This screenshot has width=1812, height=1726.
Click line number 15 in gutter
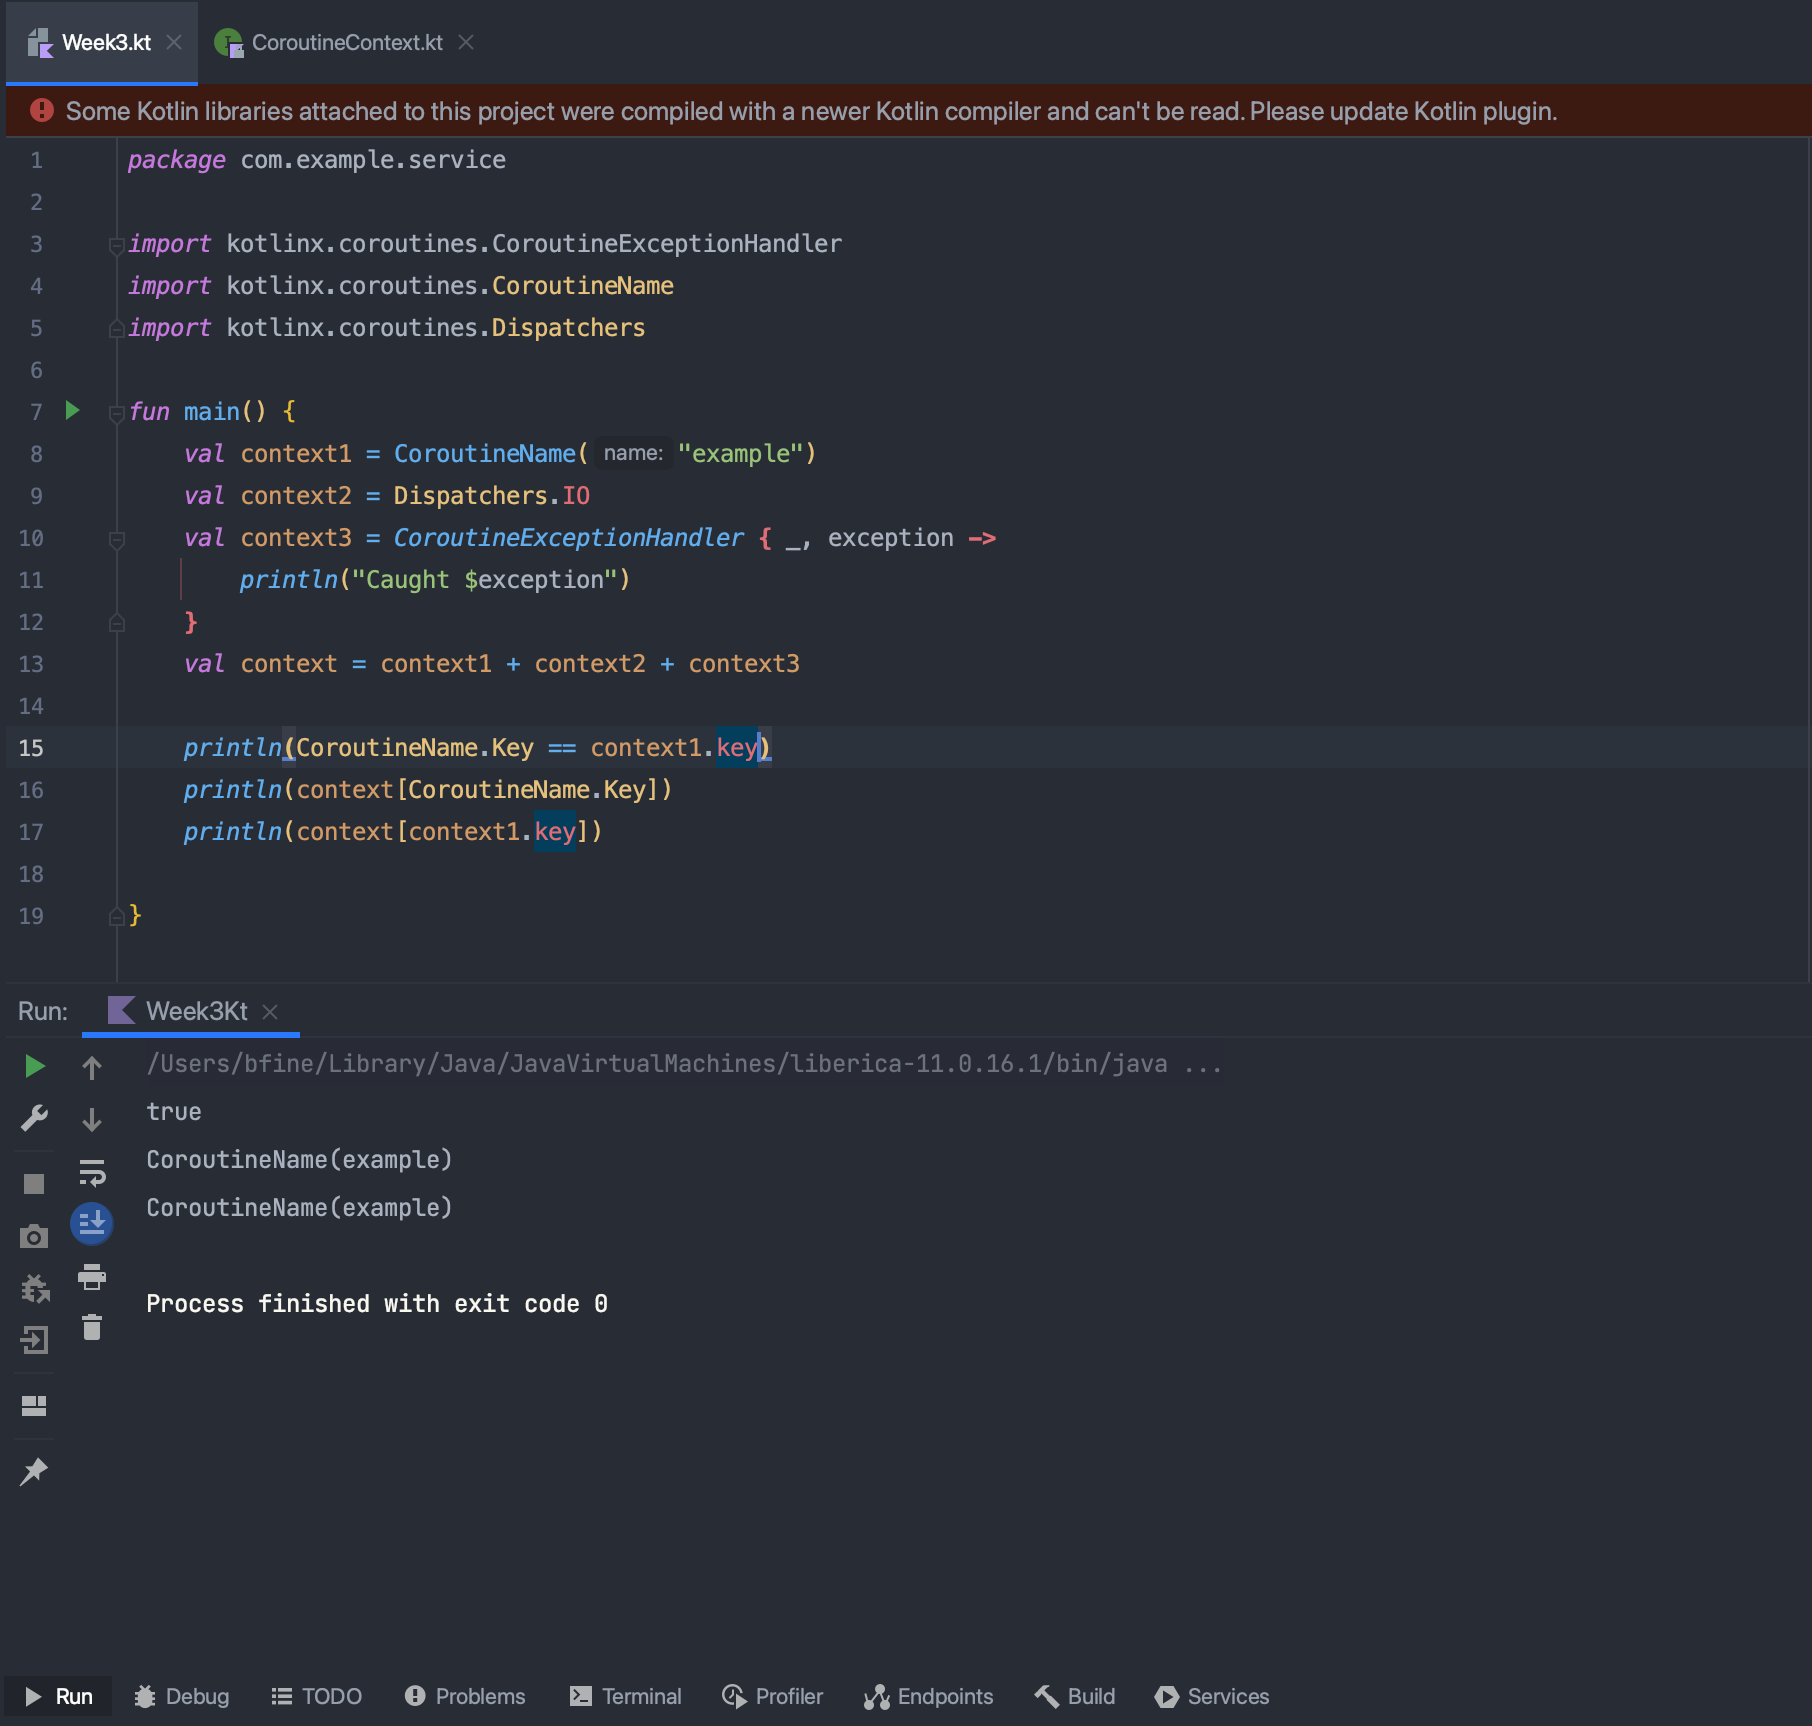pyautogui.click(x=31, y=748)
